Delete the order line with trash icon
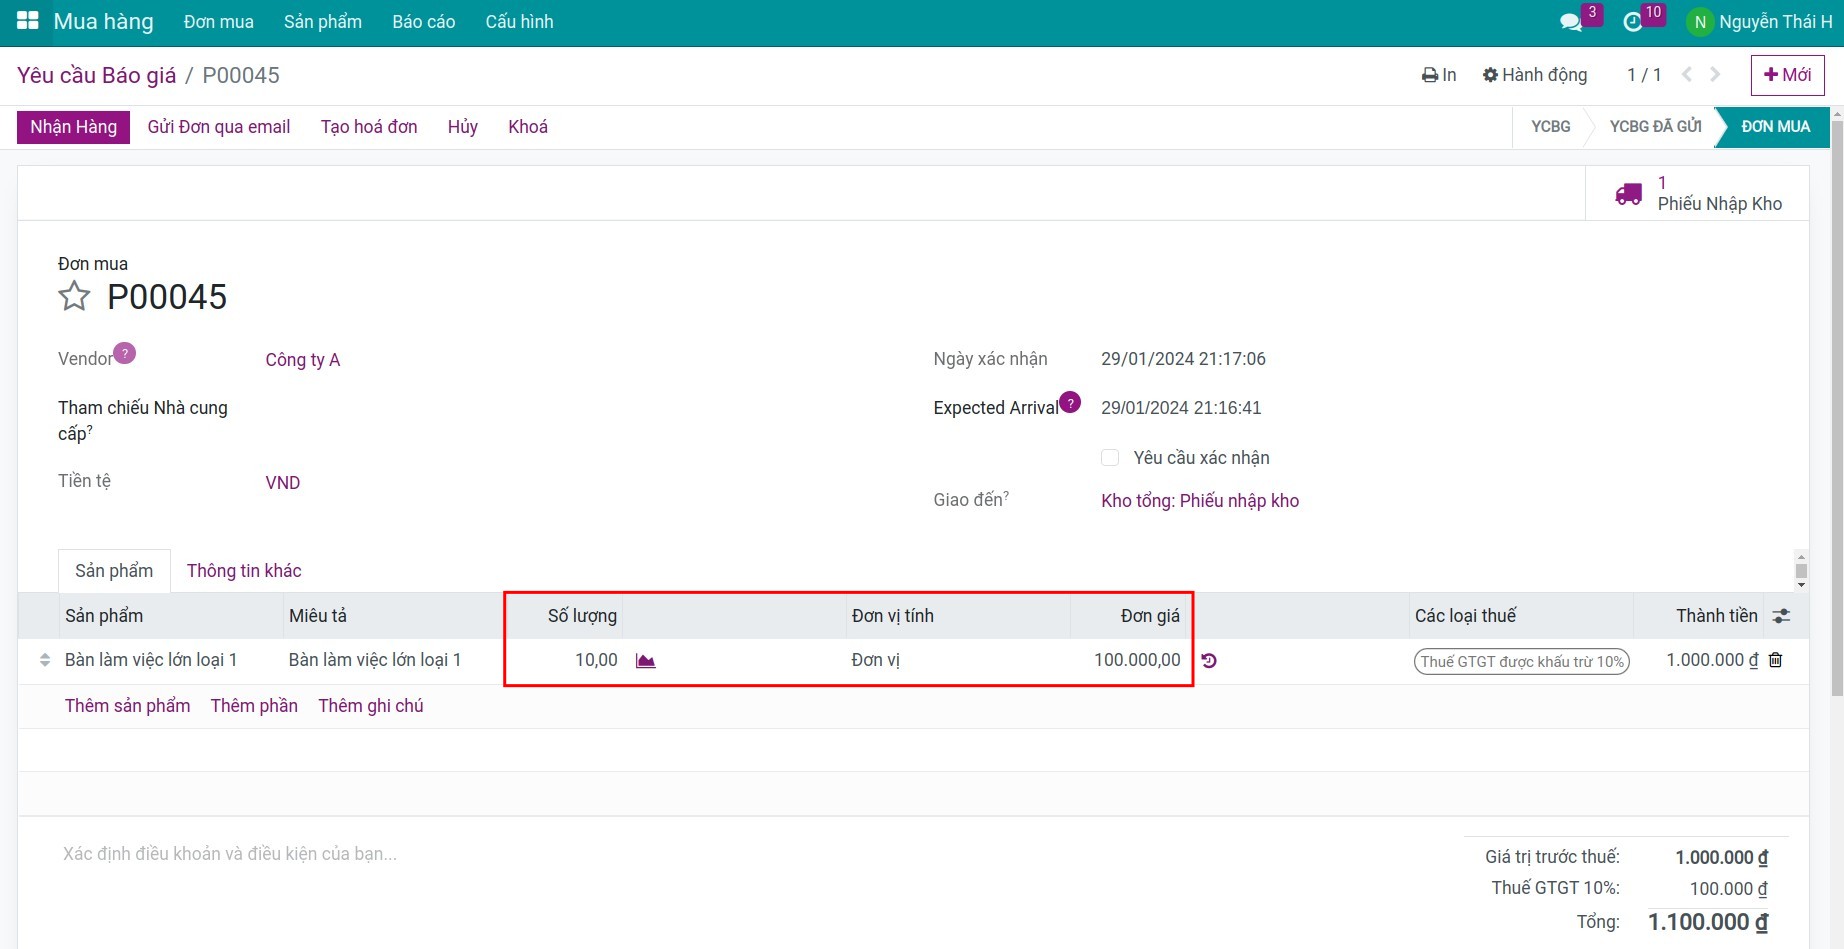The image size is (1844, 949). coord(1776,660)
